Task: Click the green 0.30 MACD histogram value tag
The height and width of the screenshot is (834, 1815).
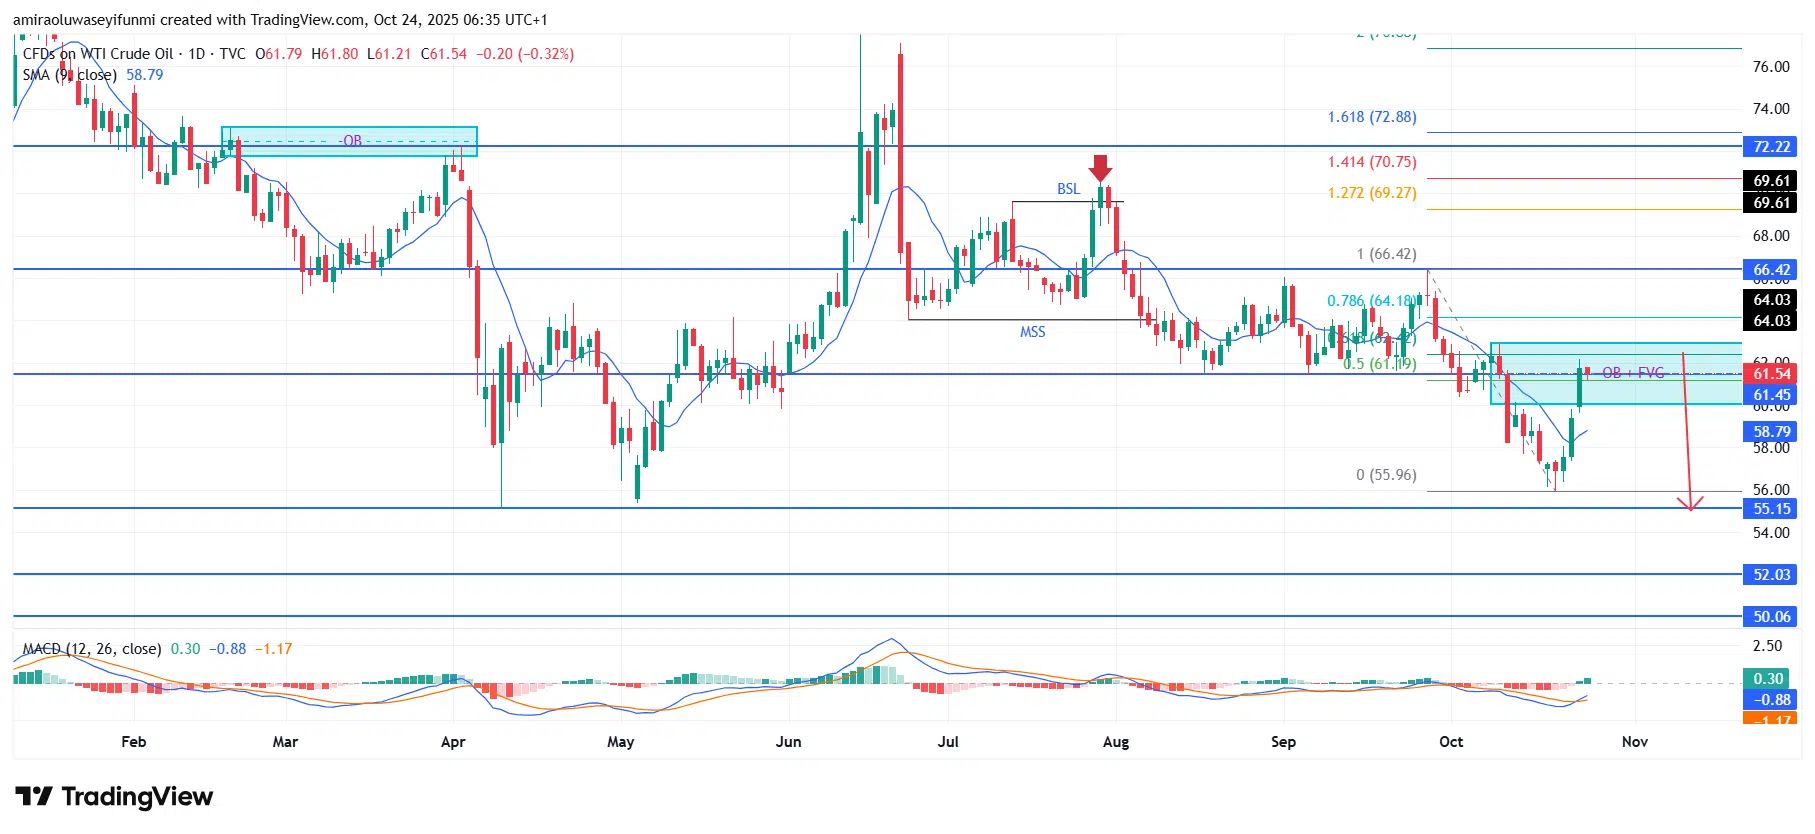Action: (x=1769, y=679)
